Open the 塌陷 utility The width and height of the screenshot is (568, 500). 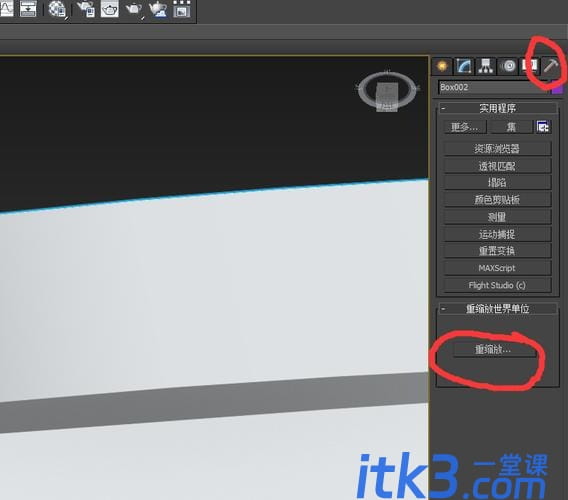pyautogui.click(x=497, y=183)
